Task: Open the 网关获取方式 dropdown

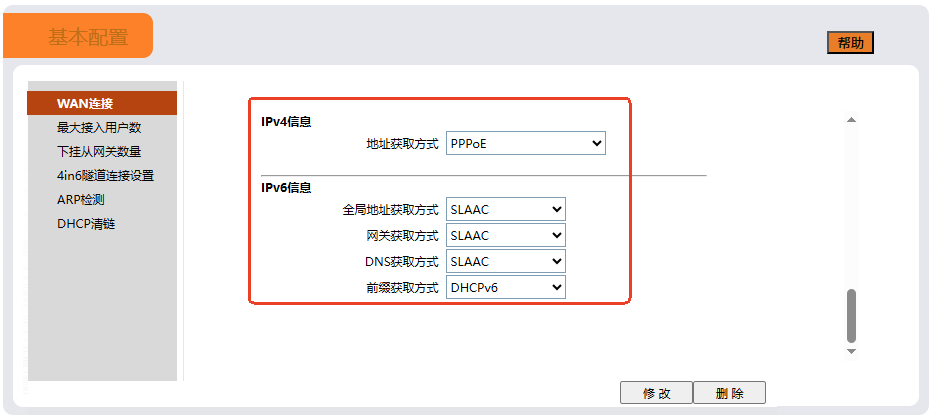Action: pyautogui.click(x=506, y=236)
